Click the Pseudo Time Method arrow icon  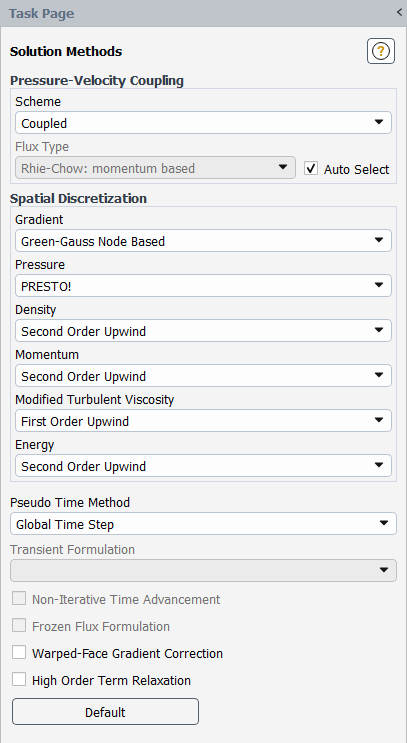pyautogui.click(x=384, y=523)
